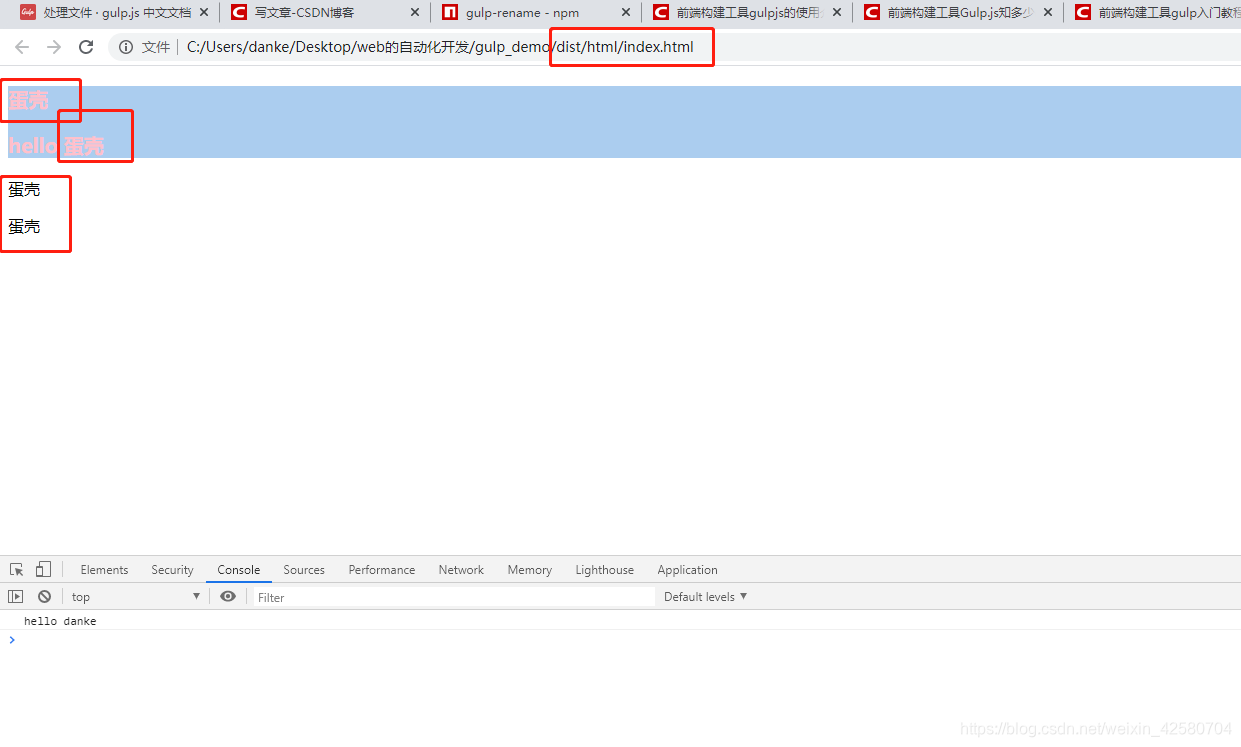Switch to the 写文章-CSDN博客 browser tab

(325, 13)
